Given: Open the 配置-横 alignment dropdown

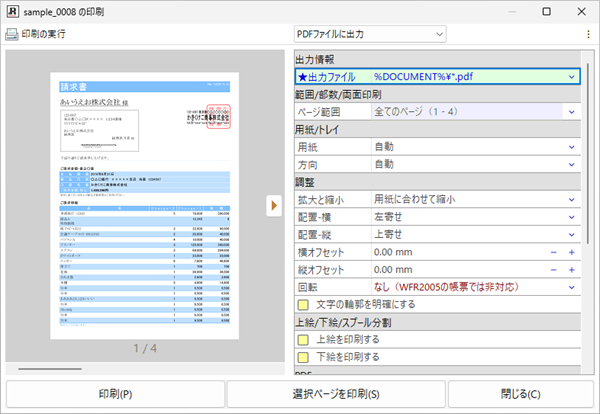Looking at the screenshot, I should [571, 217].
